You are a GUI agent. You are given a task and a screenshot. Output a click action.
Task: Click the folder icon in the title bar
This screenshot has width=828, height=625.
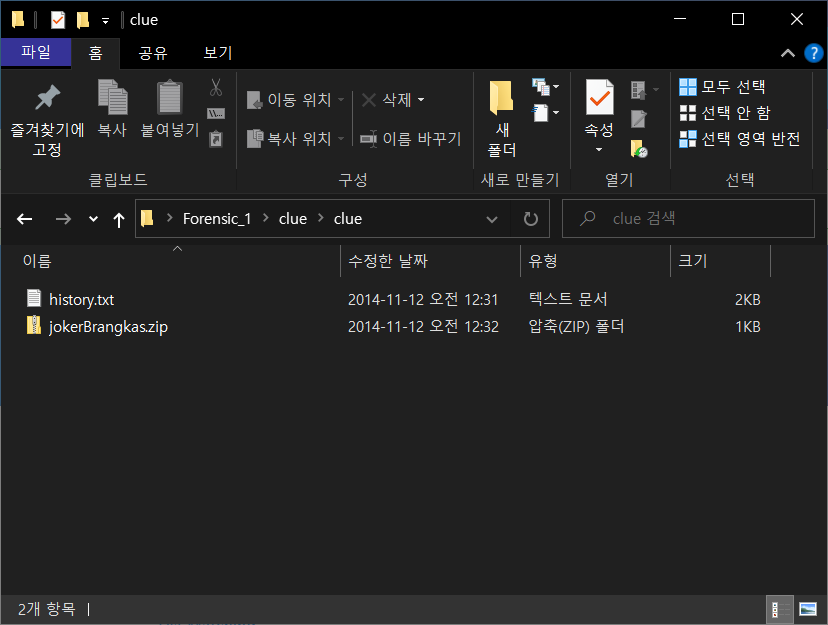tap(18, 20)
